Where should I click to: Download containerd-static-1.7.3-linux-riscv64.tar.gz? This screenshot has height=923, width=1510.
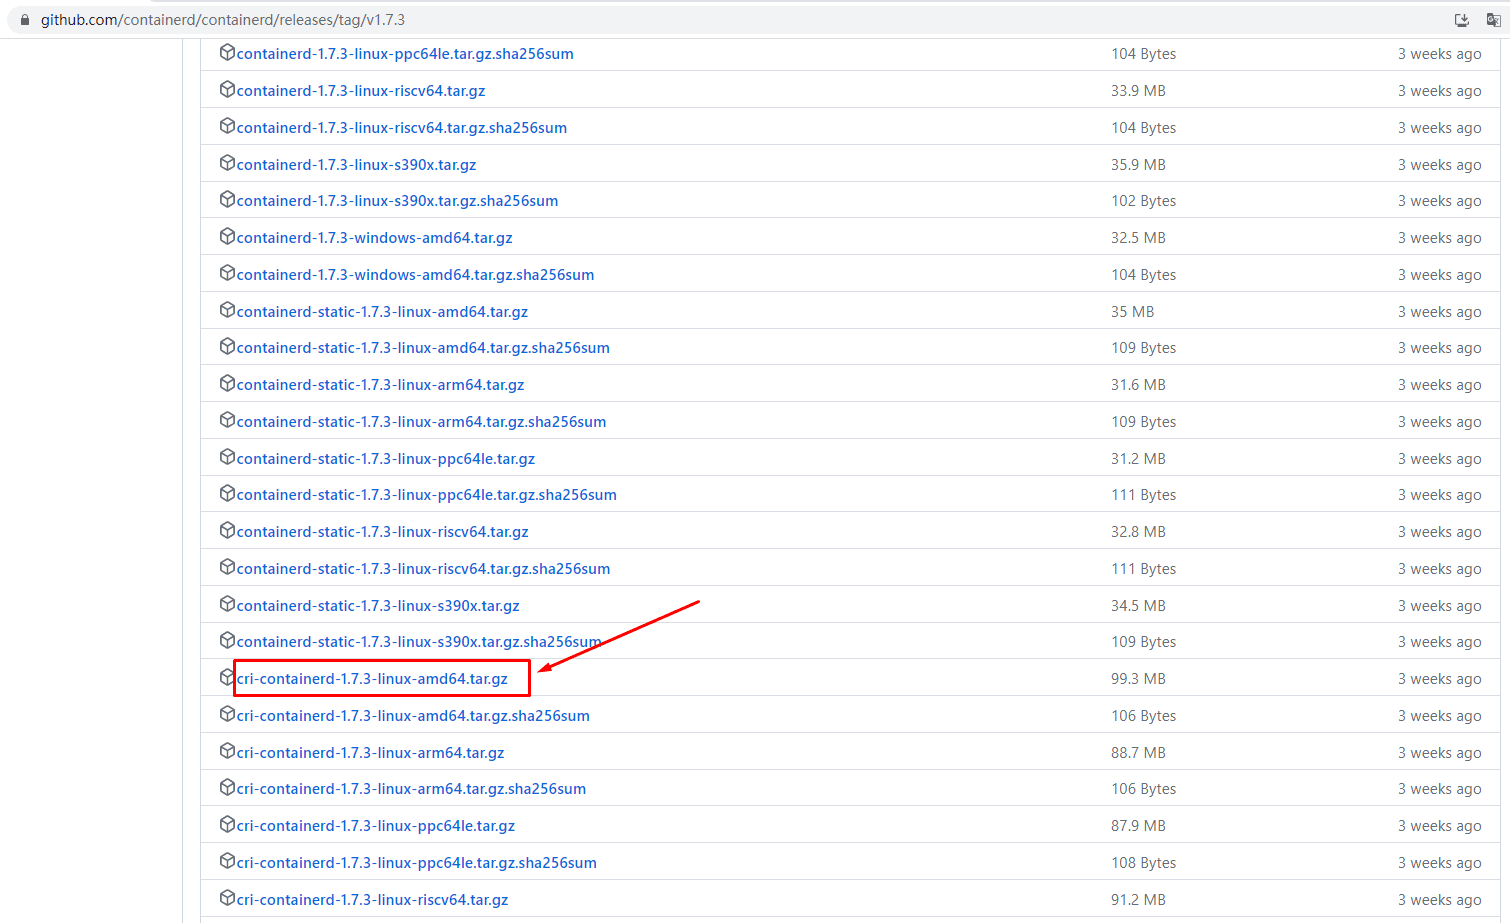(x=382, y=532)
